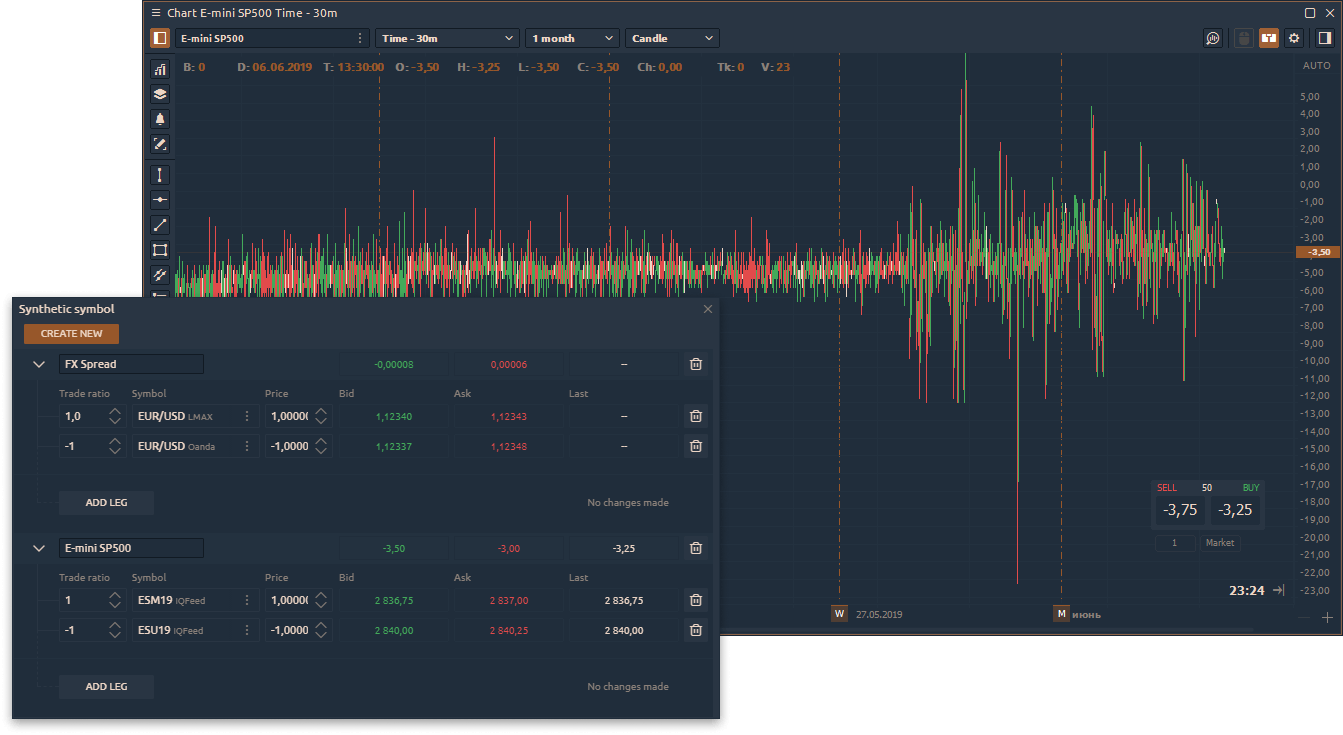Open the layers overlay tool
1343x735 pixels.
(160, 94)
